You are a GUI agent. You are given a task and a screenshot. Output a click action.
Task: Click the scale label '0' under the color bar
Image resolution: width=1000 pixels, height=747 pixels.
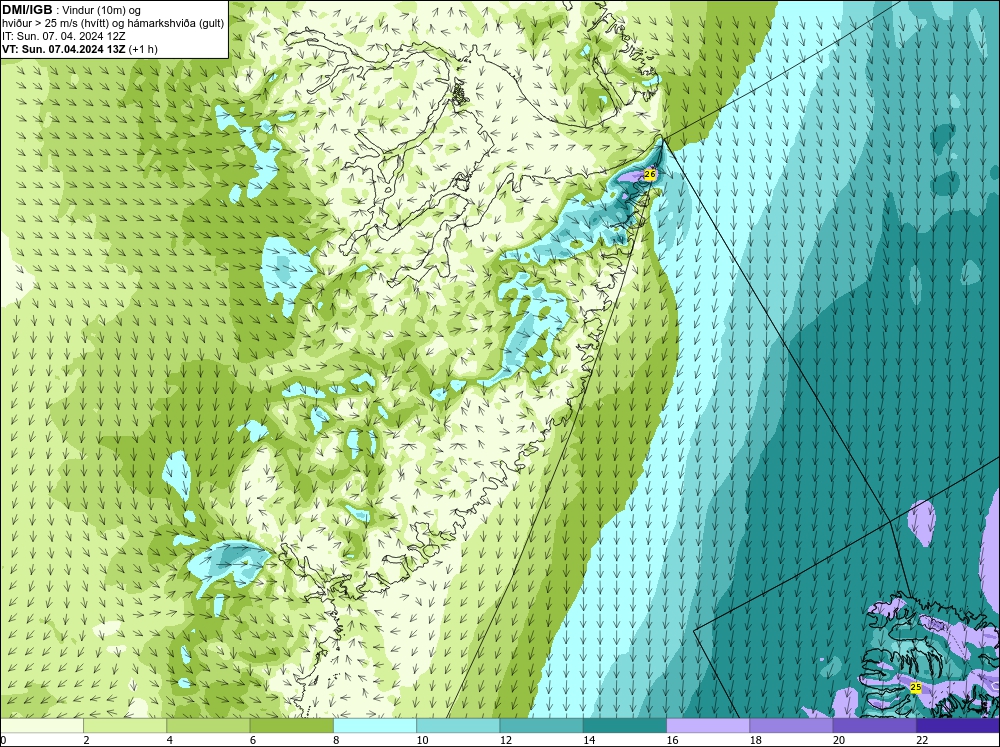(3, 740)
